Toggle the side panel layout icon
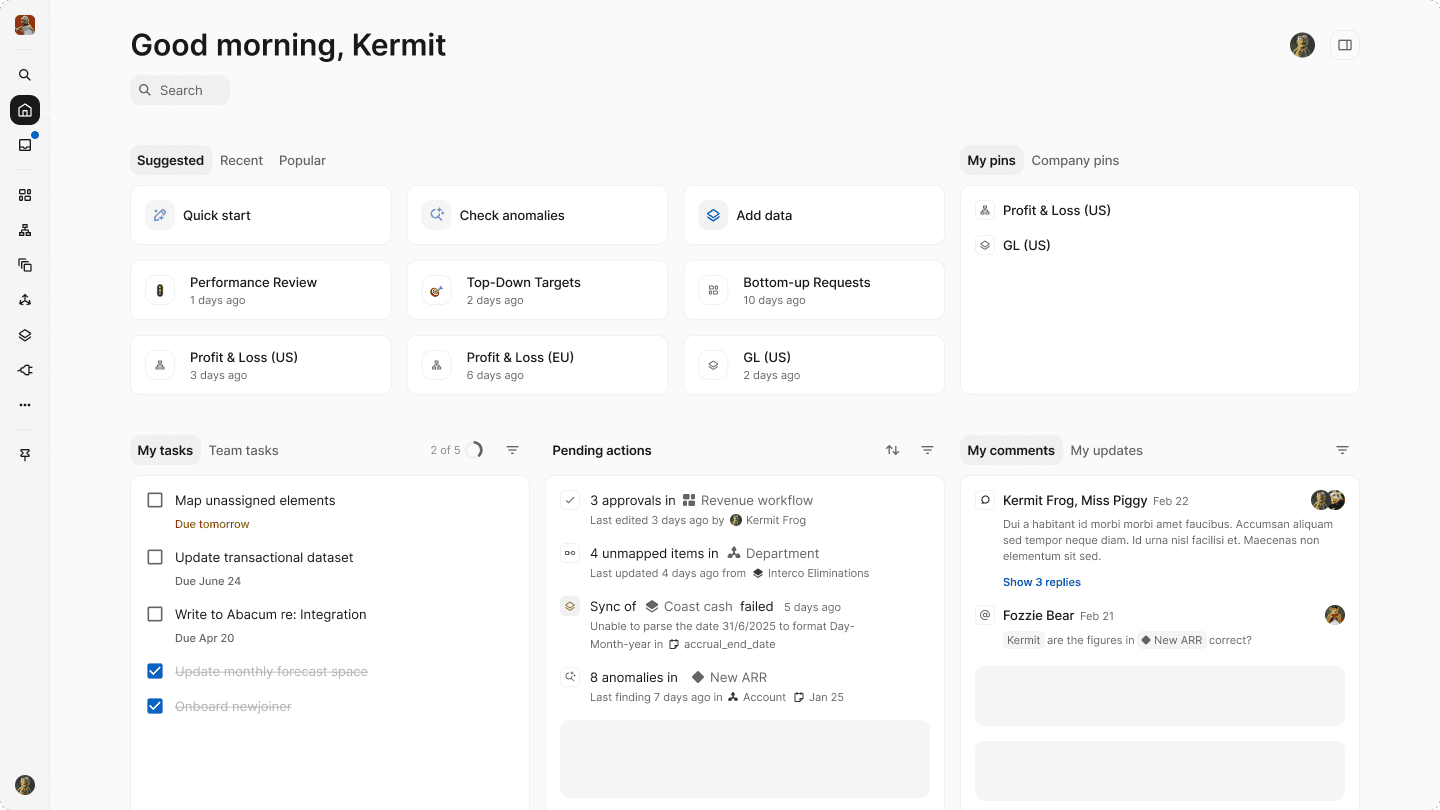 point(1345,45)
